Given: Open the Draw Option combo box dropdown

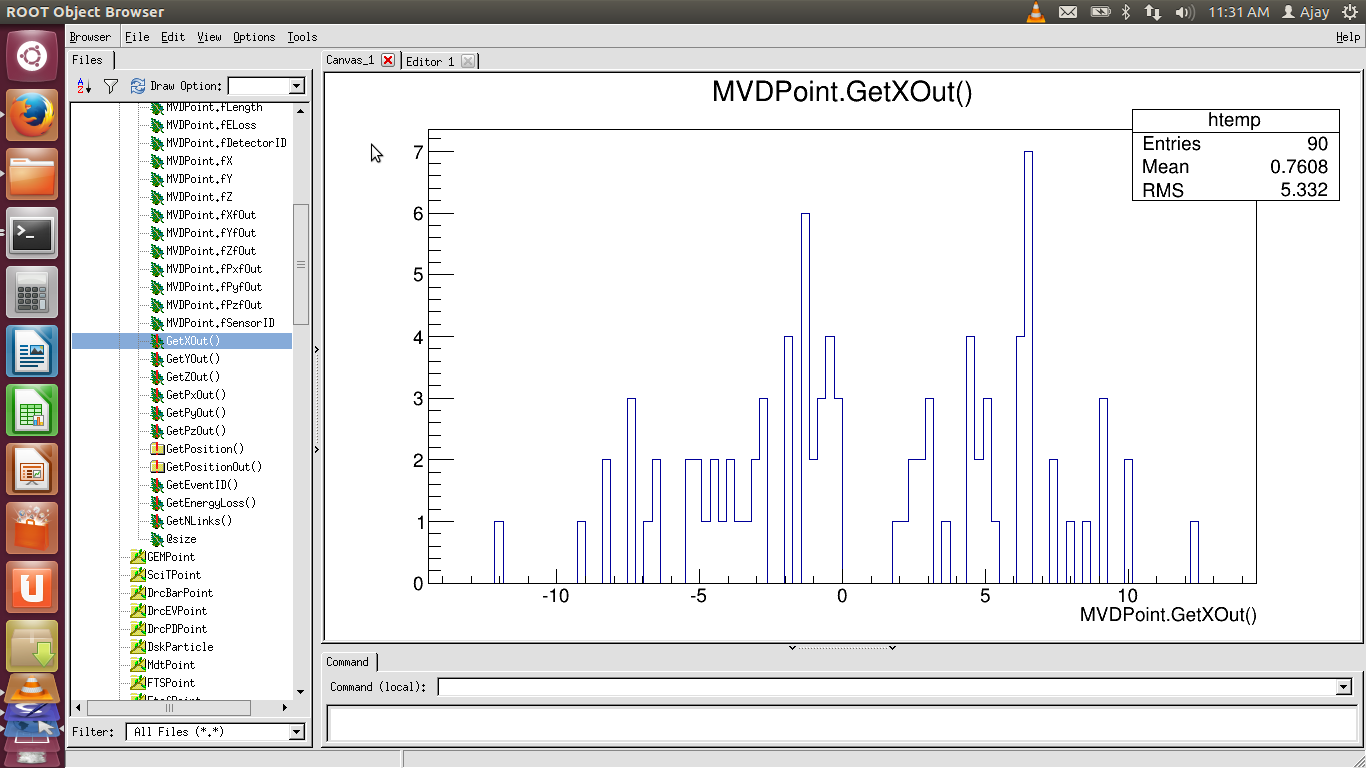Looking at the screenshot, I should 296,87.
